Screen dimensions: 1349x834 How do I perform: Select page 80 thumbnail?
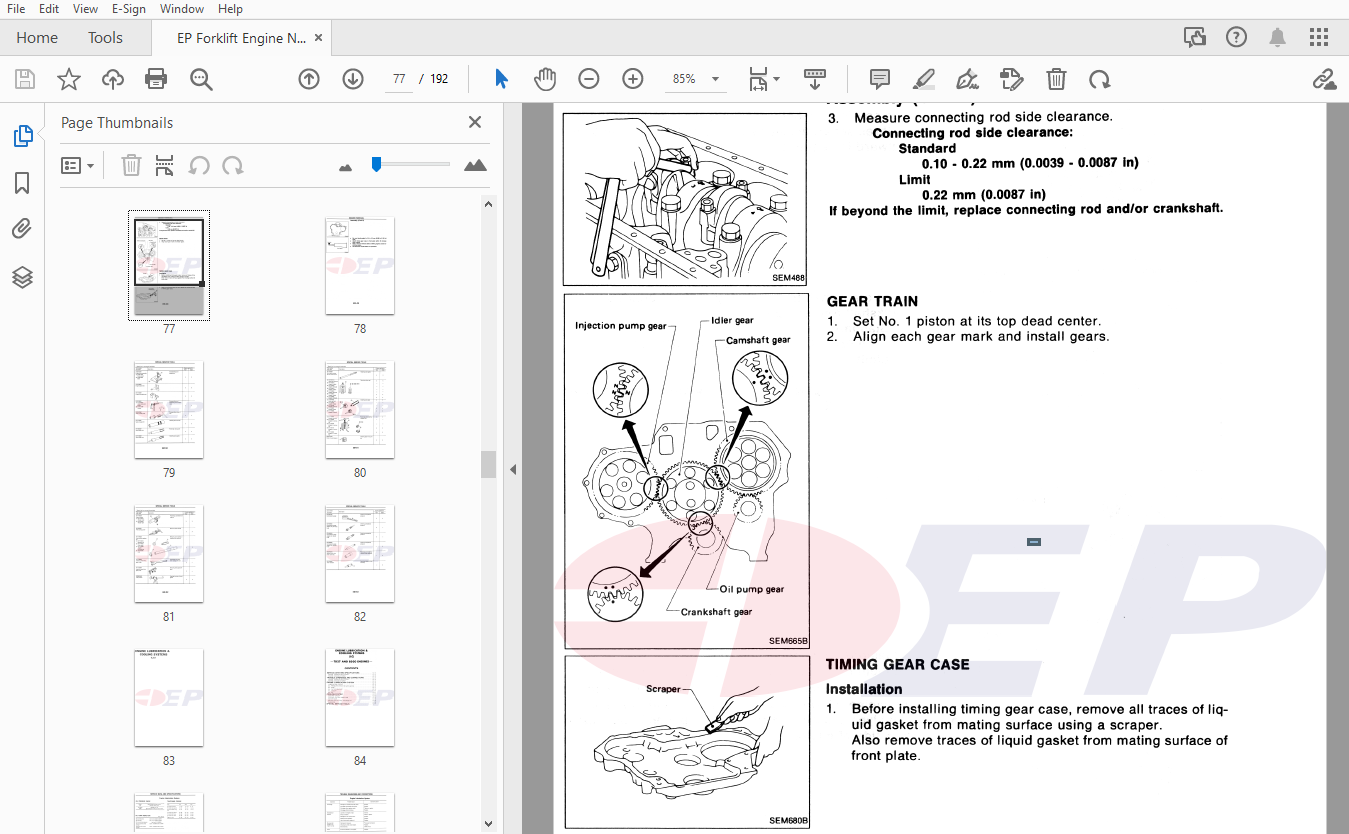360,410
